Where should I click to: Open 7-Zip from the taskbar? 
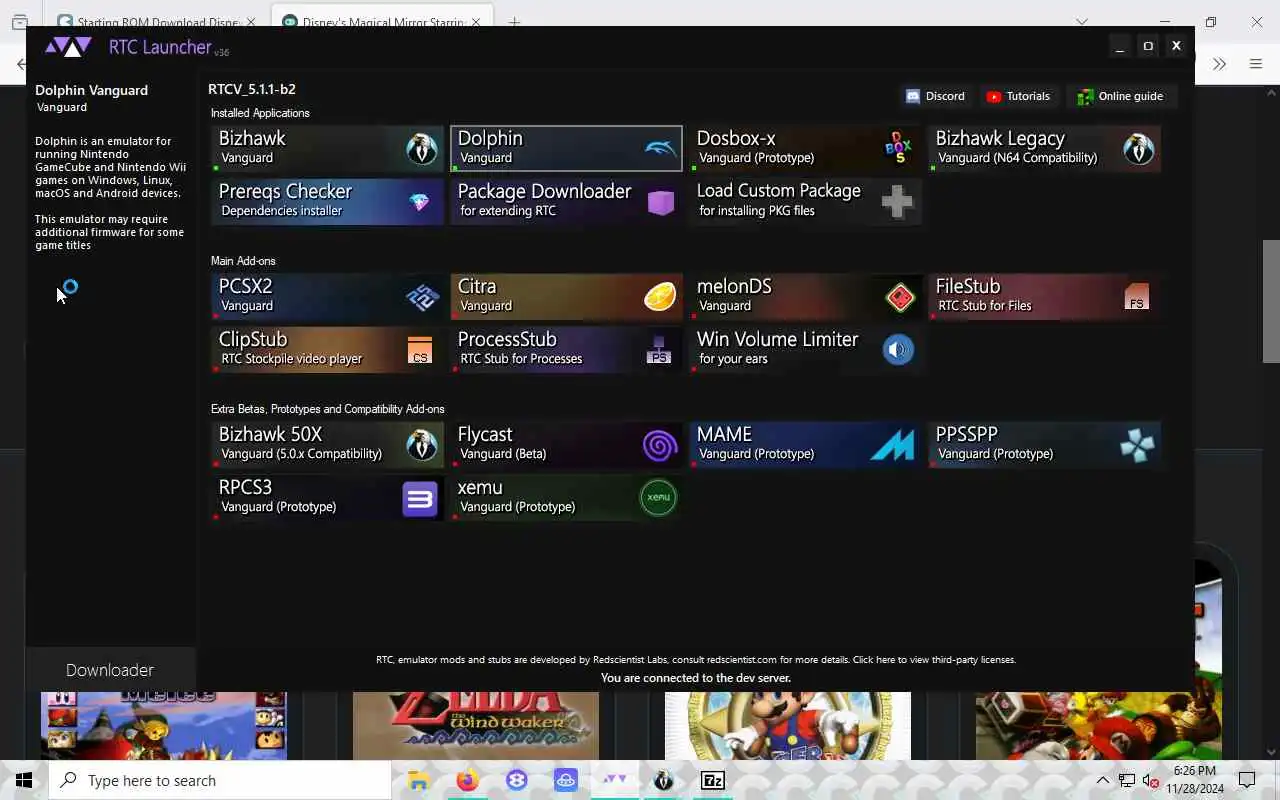pos(713,780)
